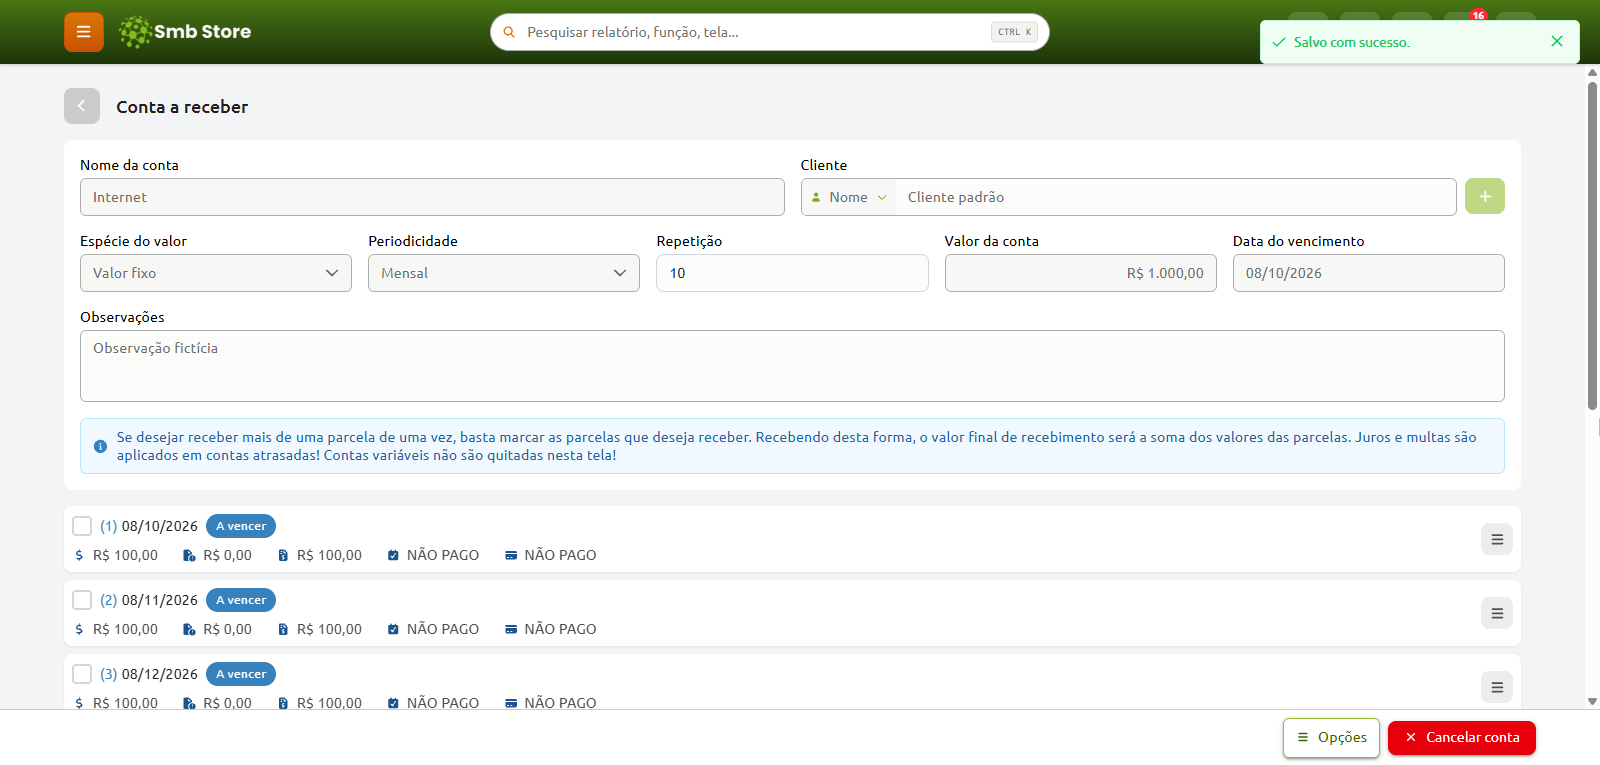Click the notification badge showing 16

[x=1478, y=15]
